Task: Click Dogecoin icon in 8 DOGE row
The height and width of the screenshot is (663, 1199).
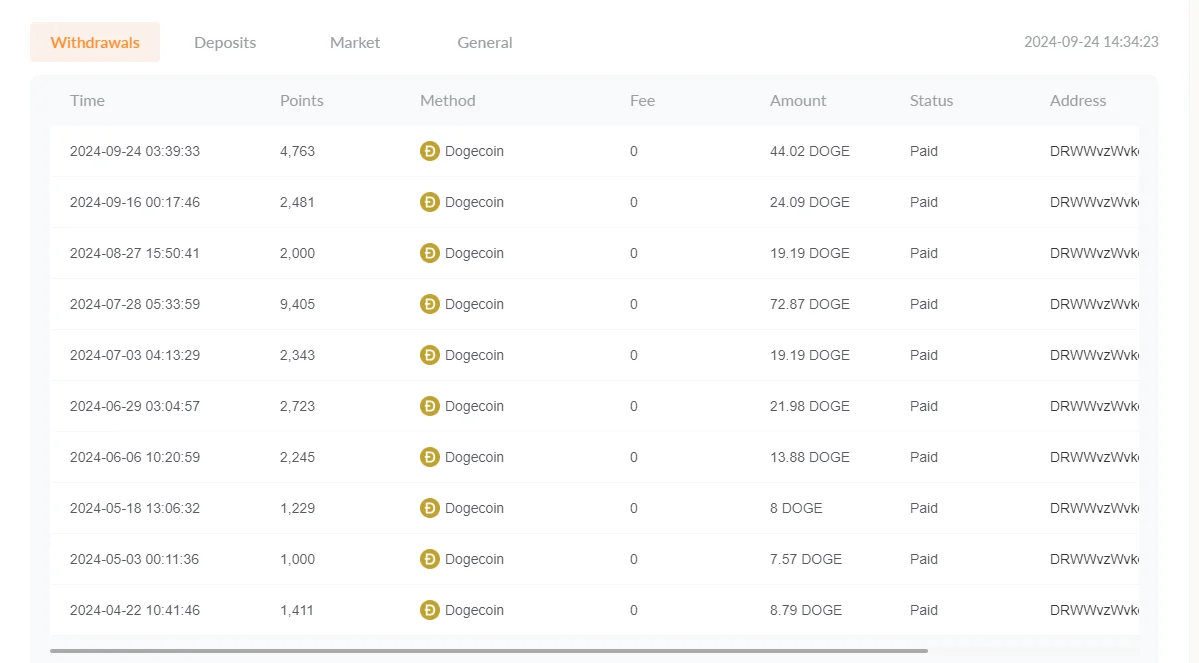Action: [430, 508]
